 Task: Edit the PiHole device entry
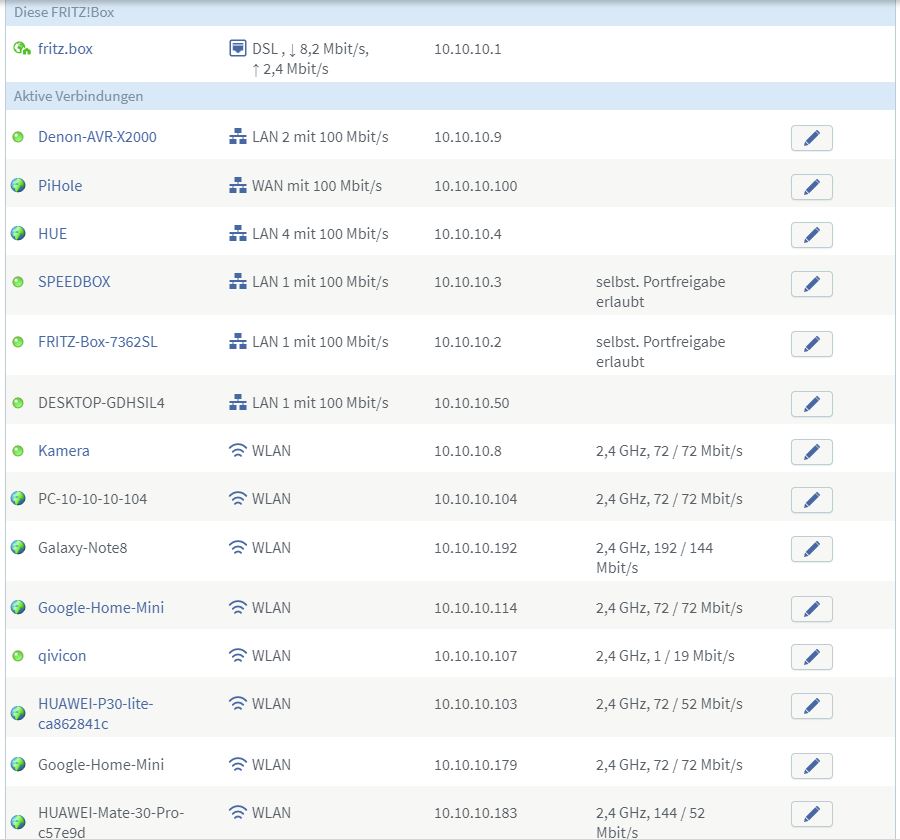pos(811,187)
